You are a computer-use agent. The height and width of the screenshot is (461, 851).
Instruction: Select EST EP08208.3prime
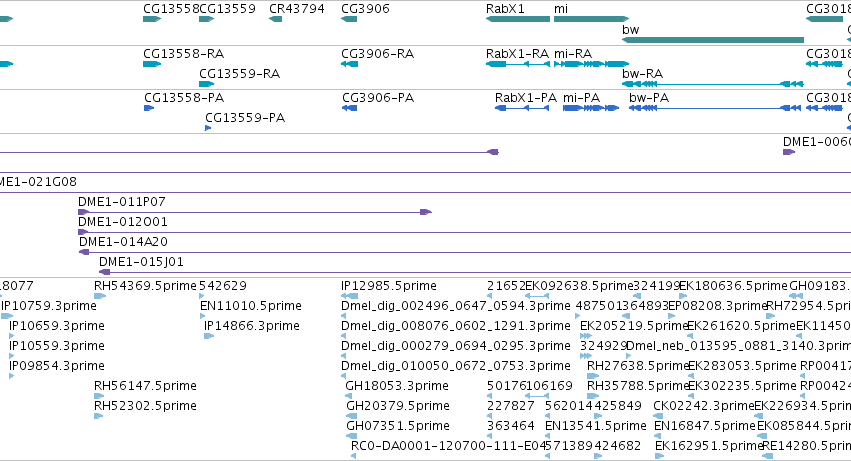672,316
